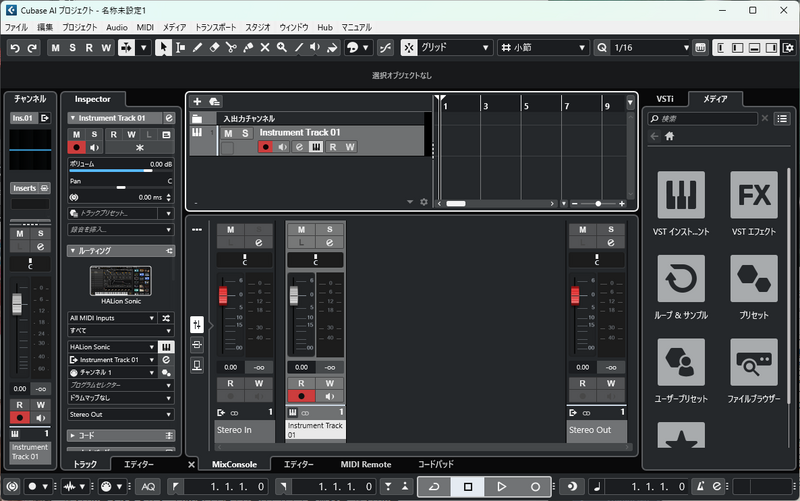Click Write W on Stereo In channel

pyautogui.click(x=259, y=383)
